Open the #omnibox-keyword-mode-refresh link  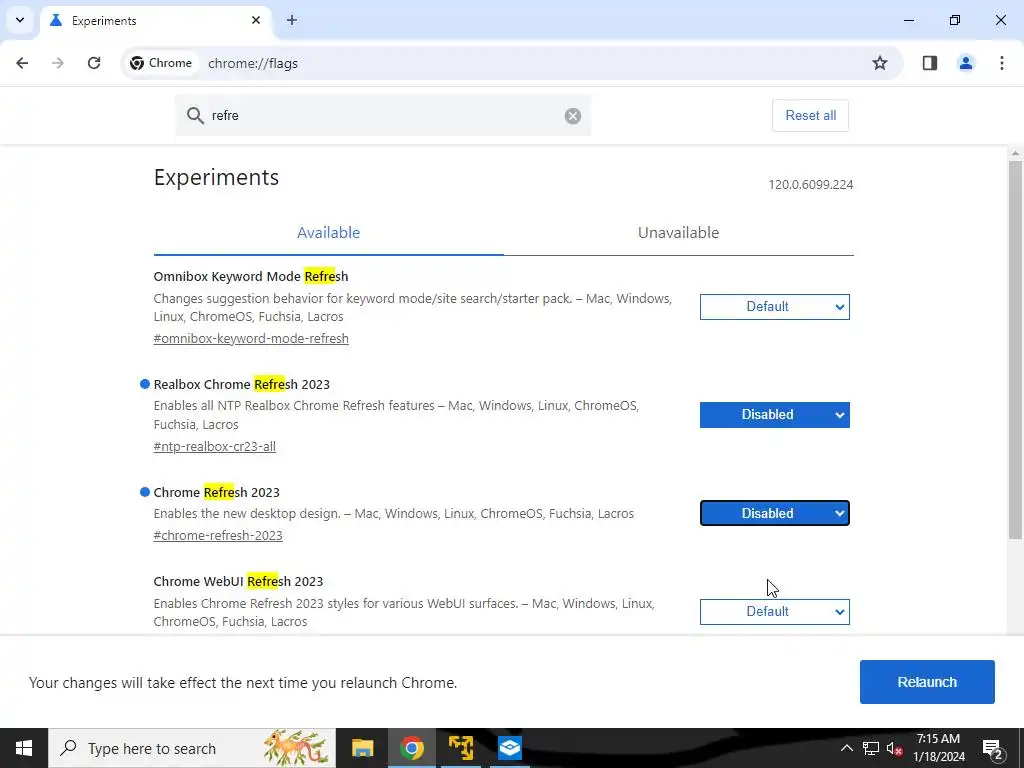(251, 338)
